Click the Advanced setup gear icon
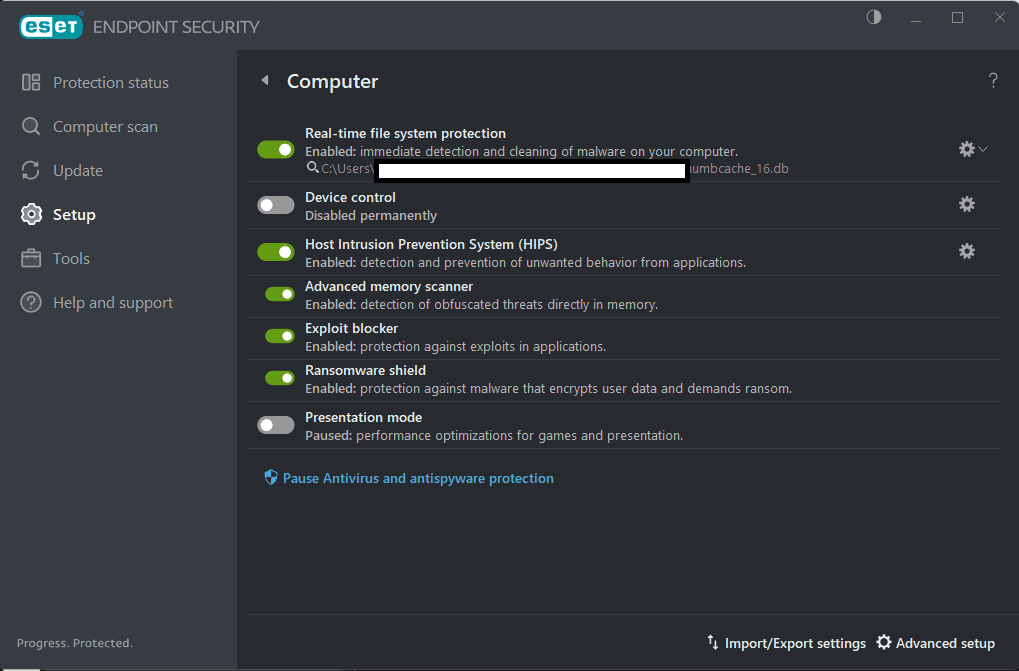This screenshot has width=1019, height=671. (884, 642)
